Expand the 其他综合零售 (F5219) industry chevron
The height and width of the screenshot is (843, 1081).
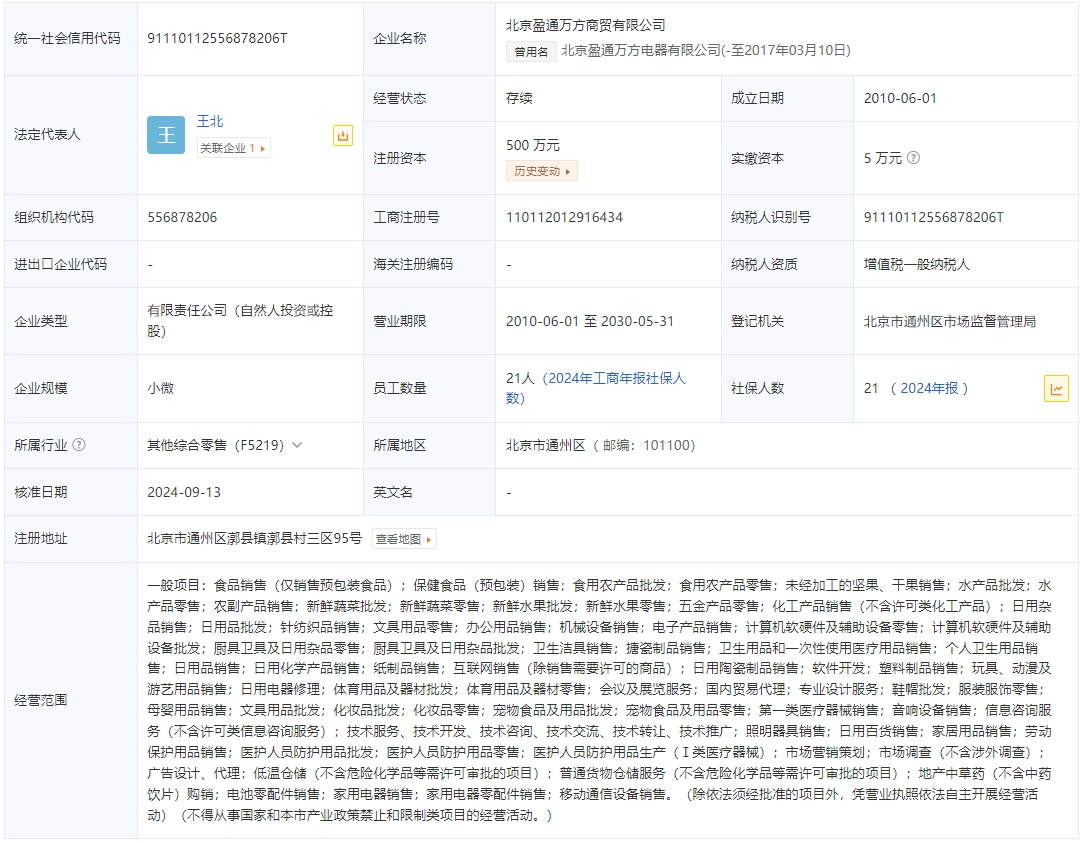point(297,445)
